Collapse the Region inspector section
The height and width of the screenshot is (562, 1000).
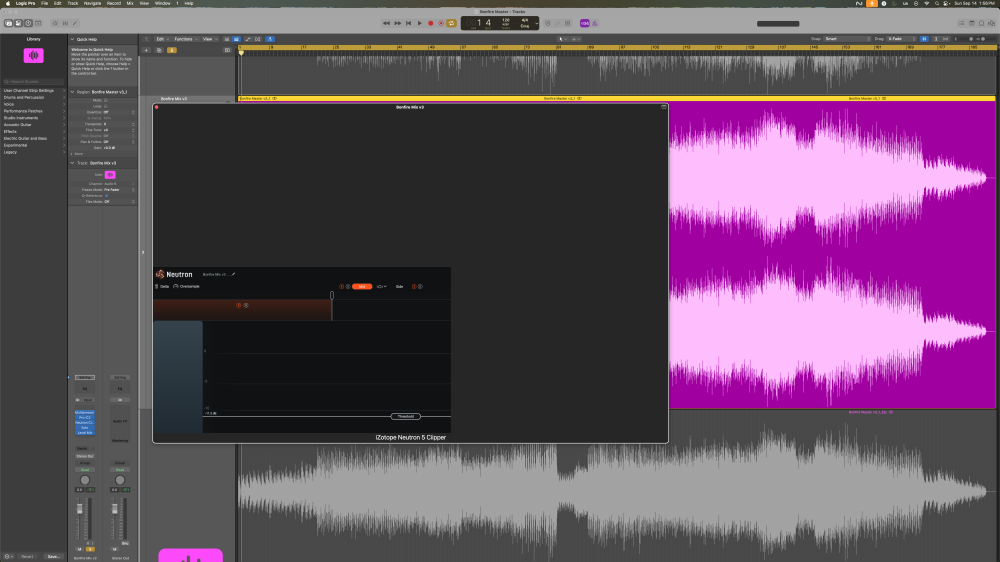coord(72,92)
